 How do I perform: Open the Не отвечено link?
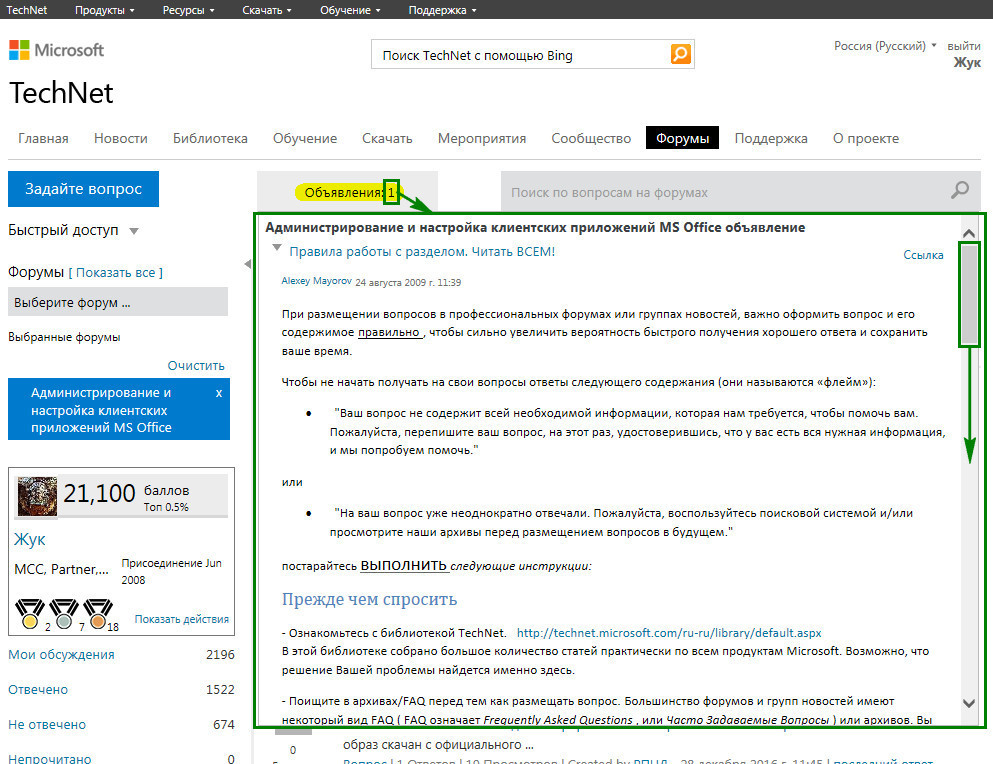[47, 724]
